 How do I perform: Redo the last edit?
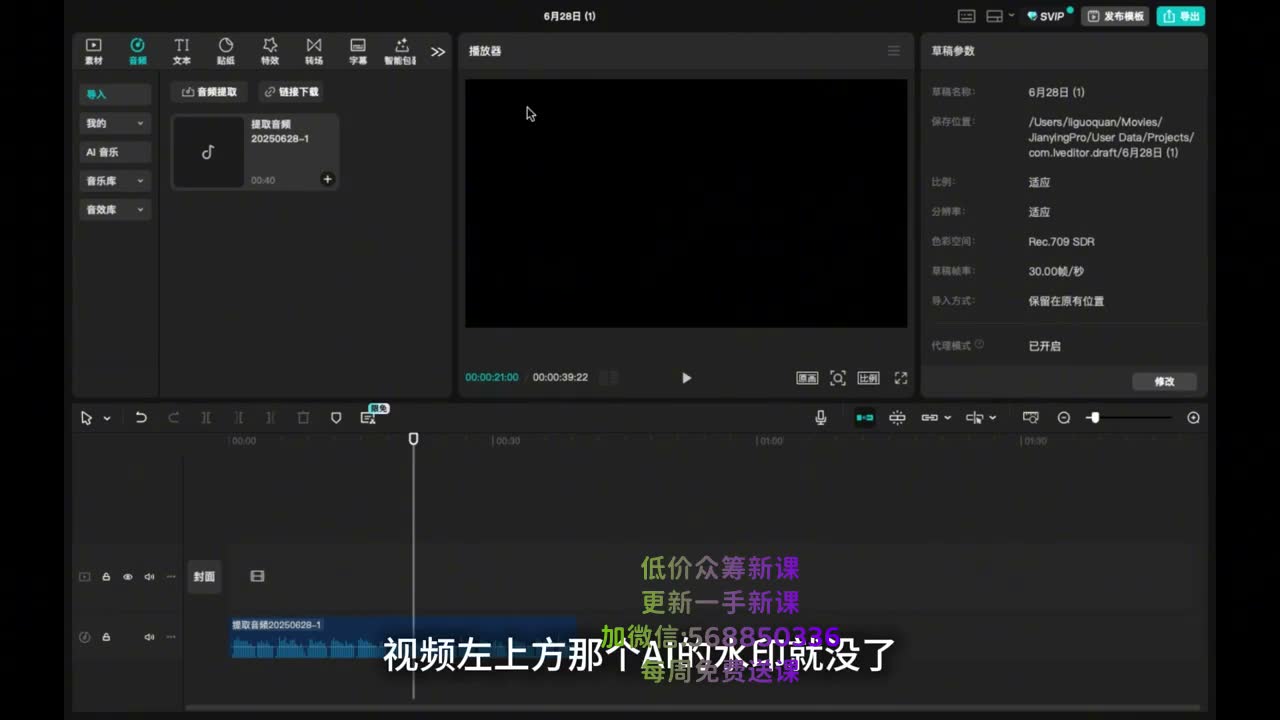point(174,418)
